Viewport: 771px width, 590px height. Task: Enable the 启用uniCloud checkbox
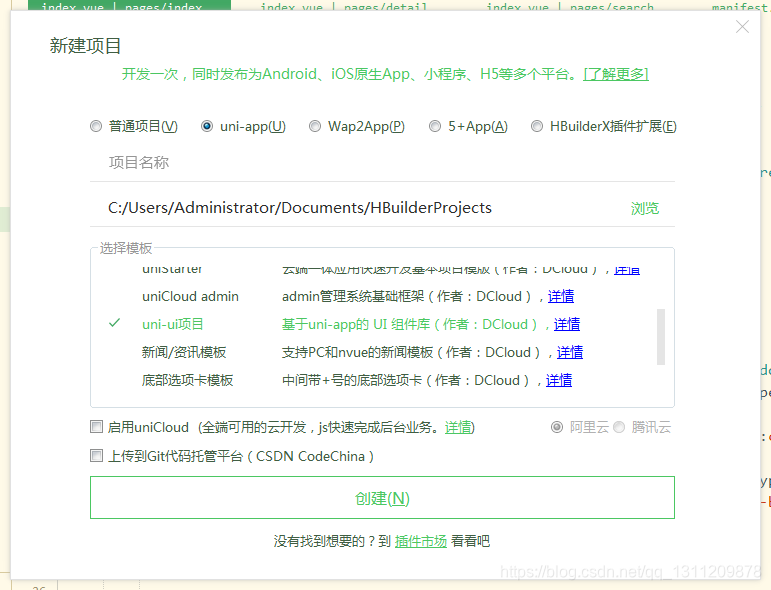(x=96, y=427)
